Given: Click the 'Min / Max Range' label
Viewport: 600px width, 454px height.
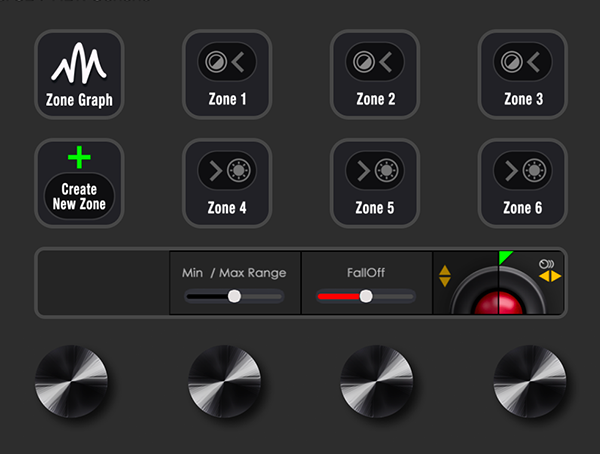Looking at the screenshot, I should pos(234,273).
